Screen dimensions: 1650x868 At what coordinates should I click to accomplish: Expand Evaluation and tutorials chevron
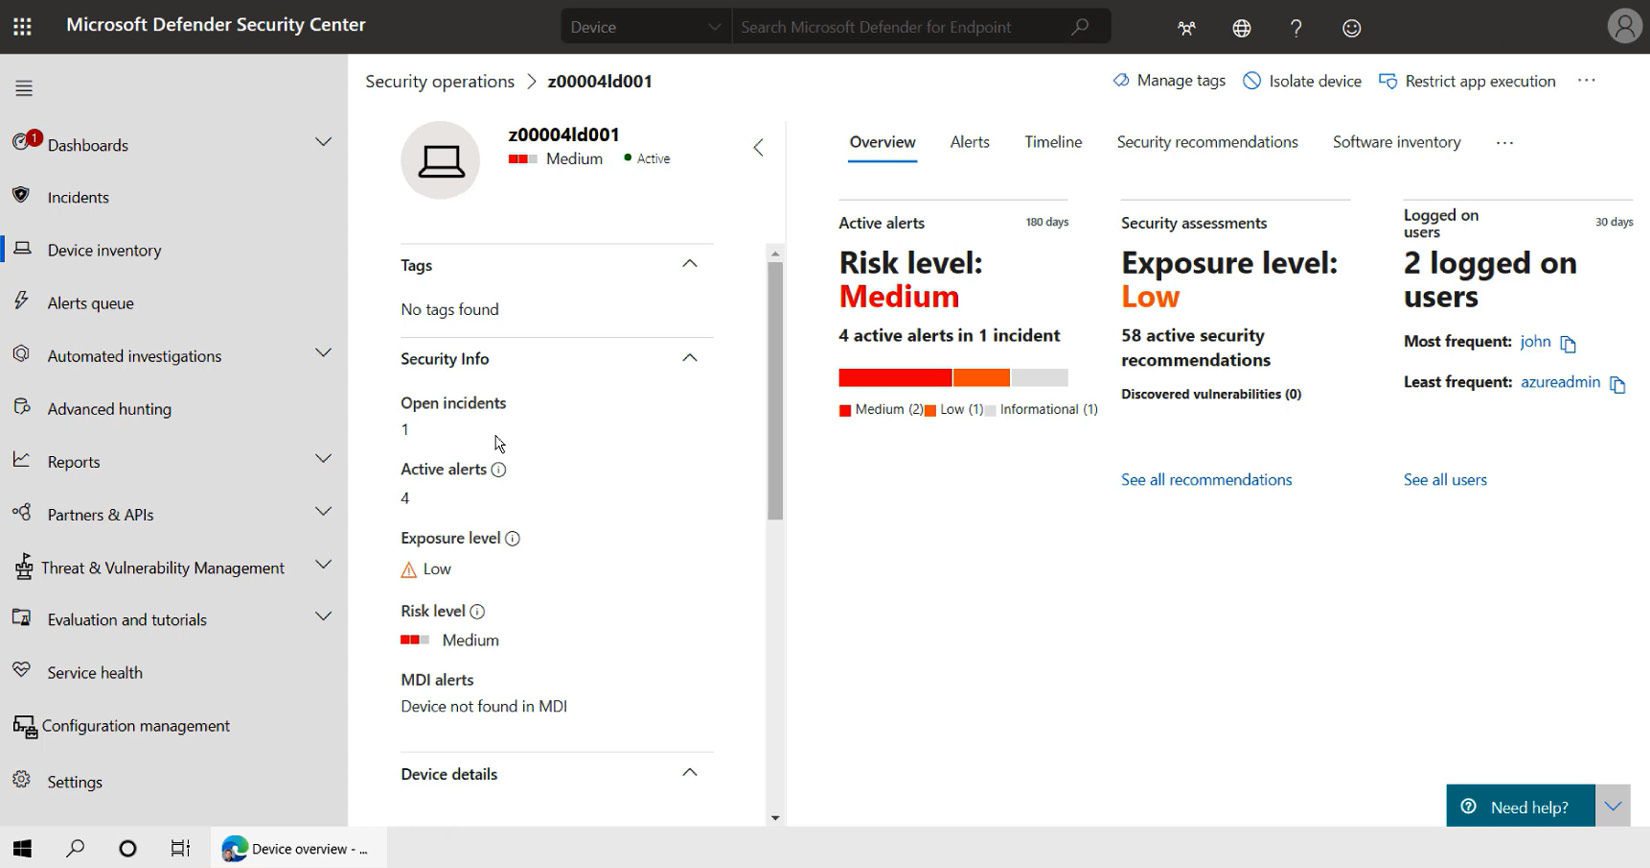(x=323, y=616)
